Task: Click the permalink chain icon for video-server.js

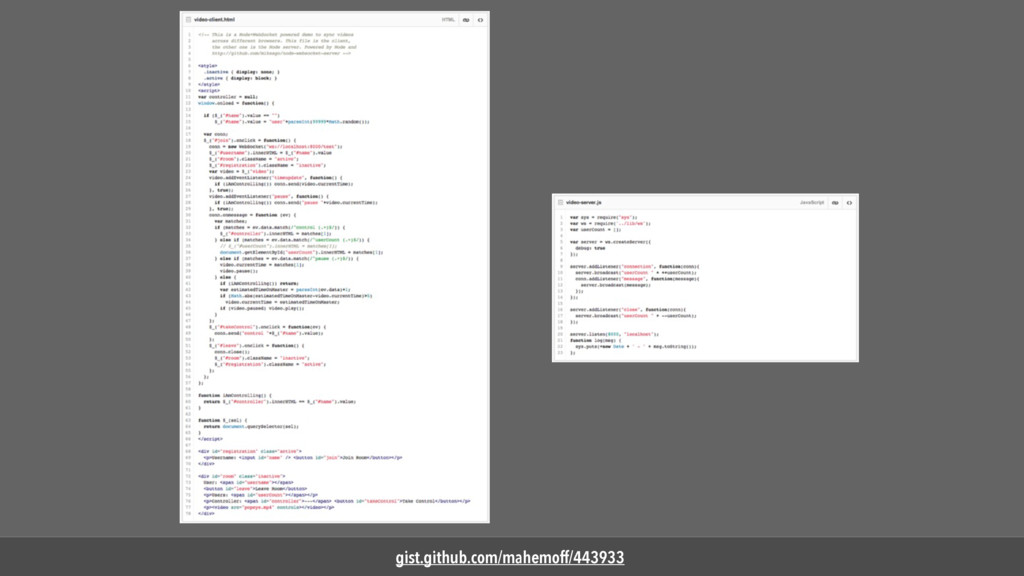Action: coord(835,203)
